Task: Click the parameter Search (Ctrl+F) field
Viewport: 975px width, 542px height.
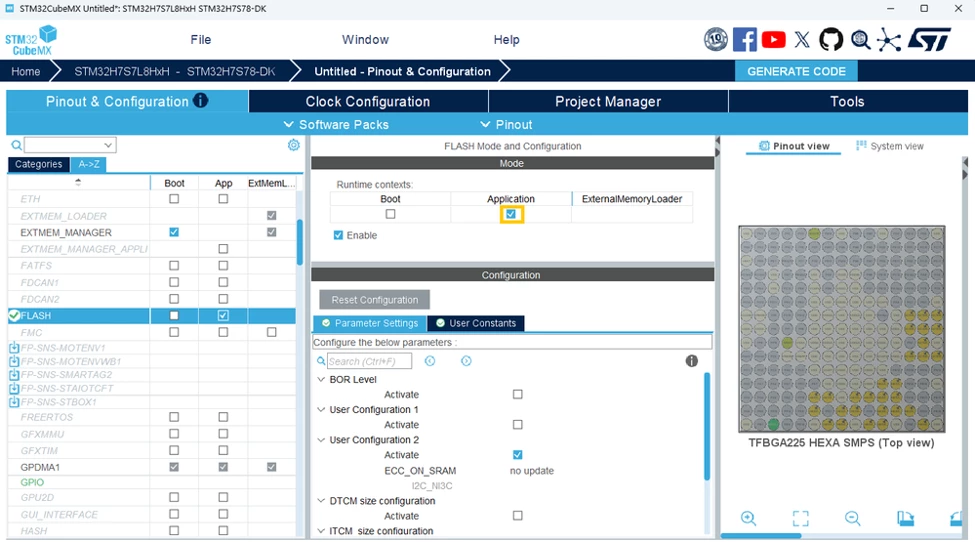Action: click(369, 361)
